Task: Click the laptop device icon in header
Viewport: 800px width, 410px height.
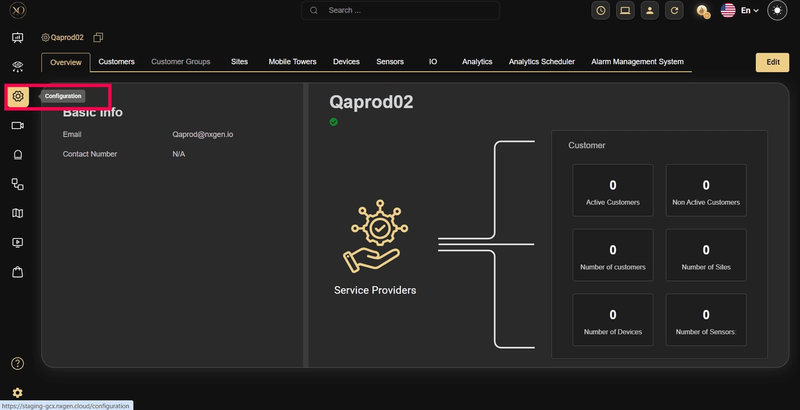Action: tap(625, 10)
